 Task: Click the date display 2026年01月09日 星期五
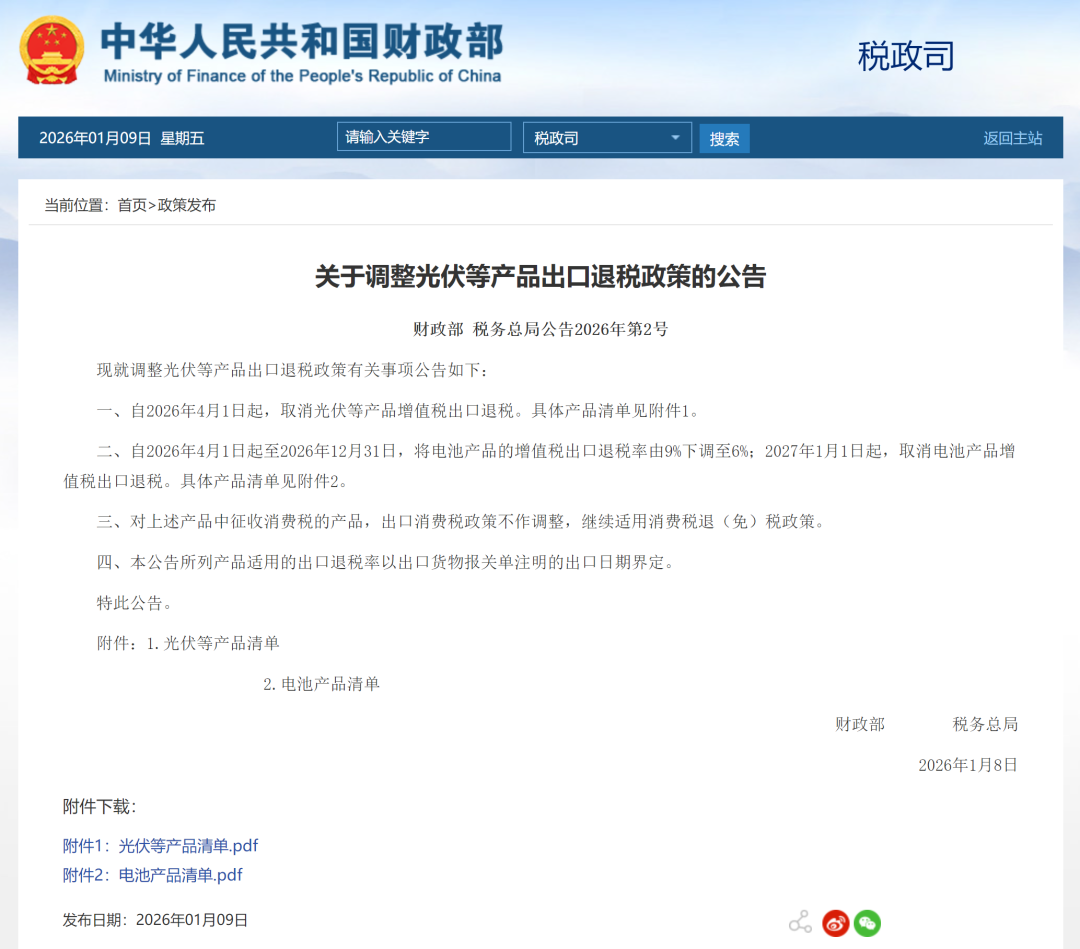[x=124, y=138]
